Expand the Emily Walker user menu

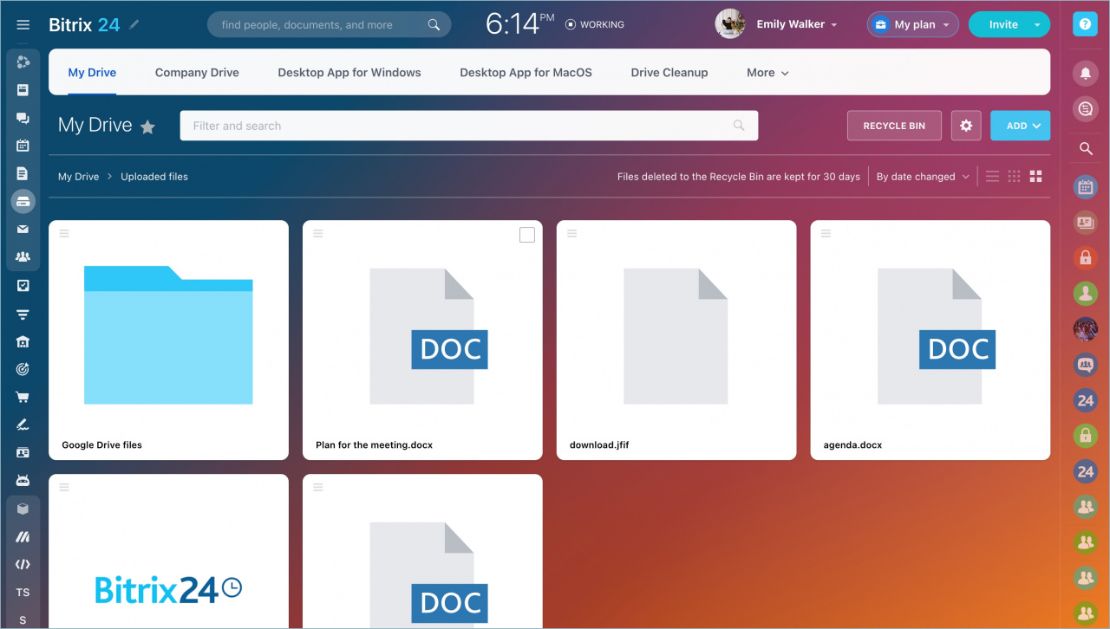click(796, 24)
